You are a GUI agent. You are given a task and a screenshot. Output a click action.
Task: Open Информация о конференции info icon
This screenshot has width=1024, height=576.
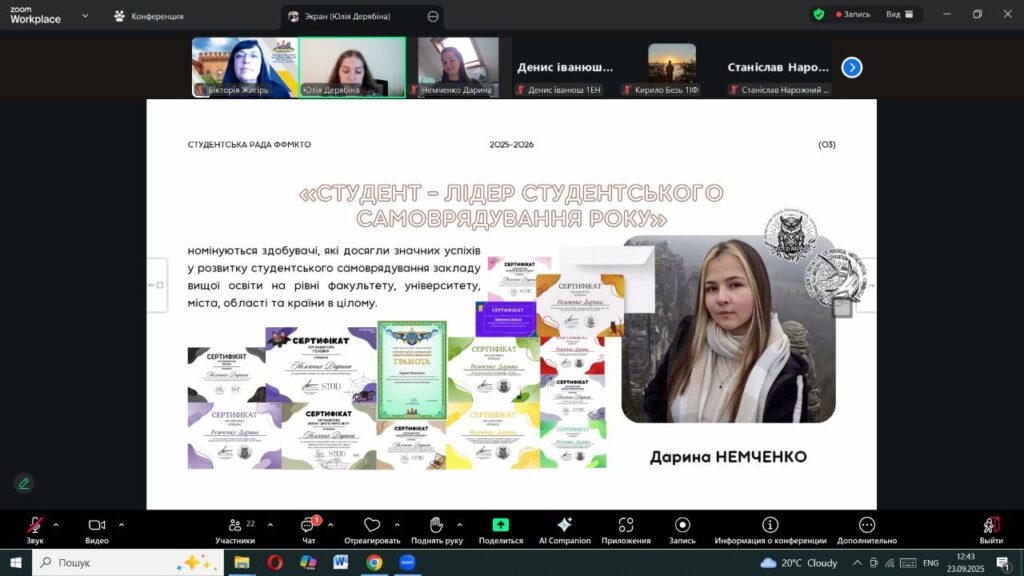(770, 525)
